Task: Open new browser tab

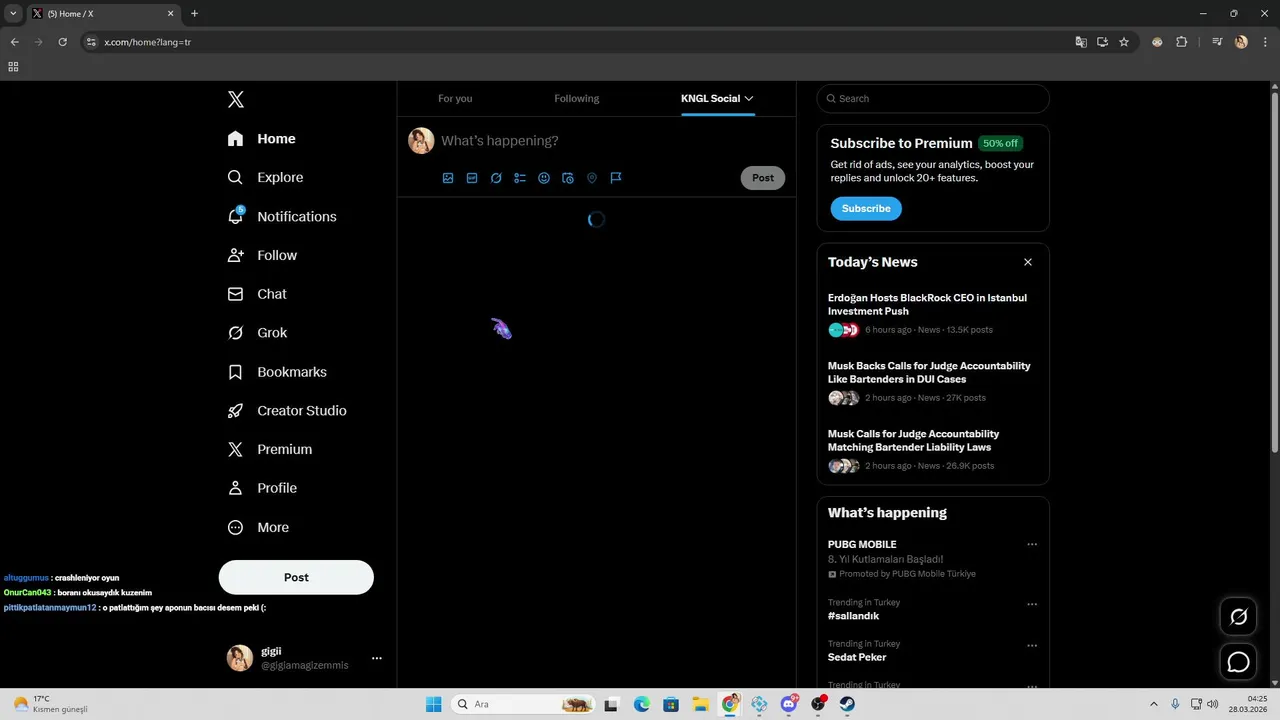Action: 194,14
